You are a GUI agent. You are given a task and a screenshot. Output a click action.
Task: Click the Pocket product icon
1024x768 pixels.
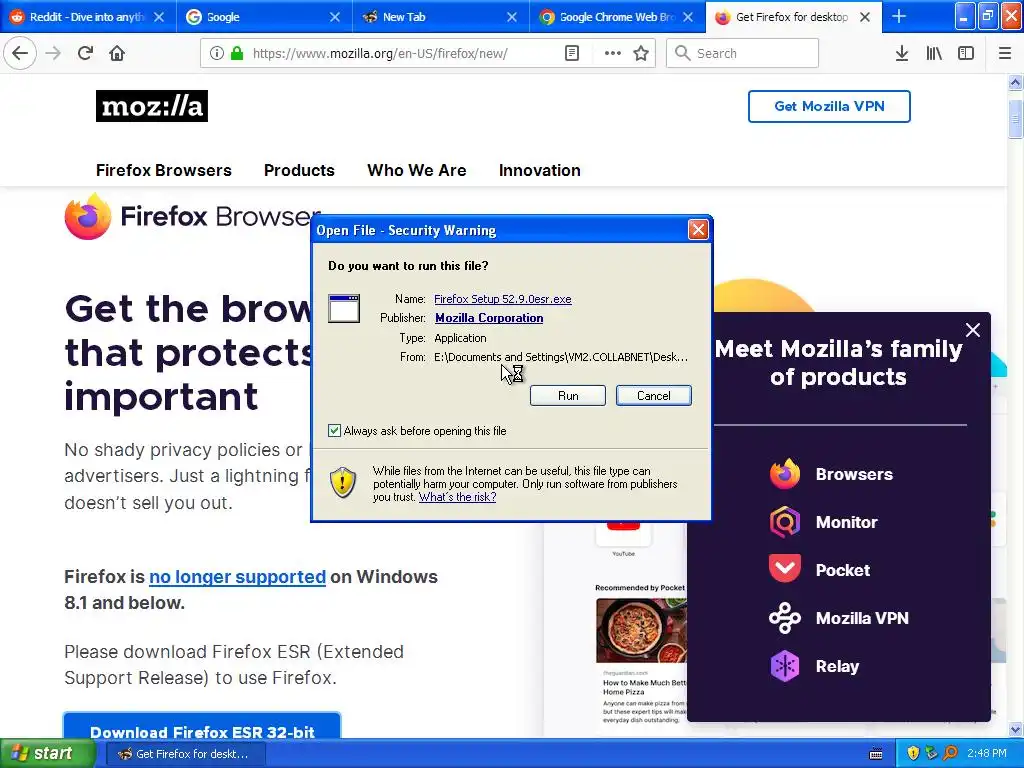tap(784, 569)
